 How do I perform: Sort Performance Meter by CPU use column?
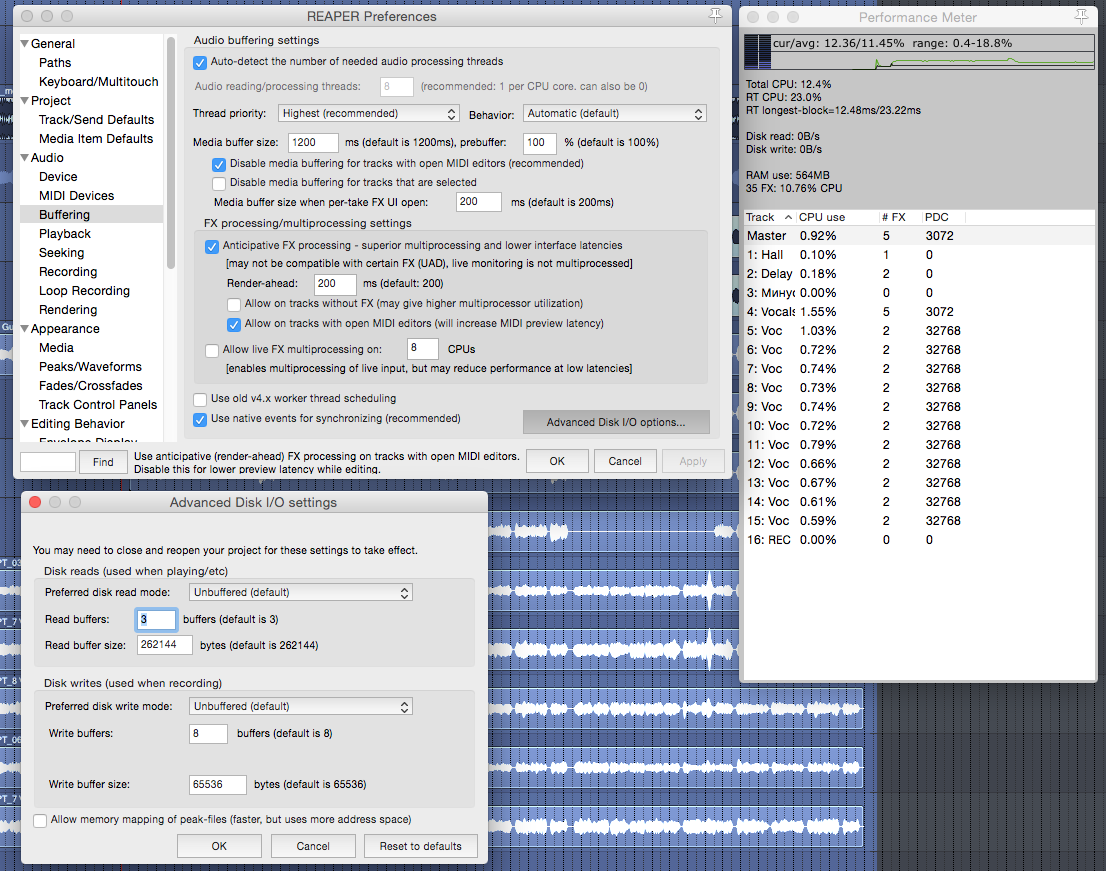(x=837, y=217)
